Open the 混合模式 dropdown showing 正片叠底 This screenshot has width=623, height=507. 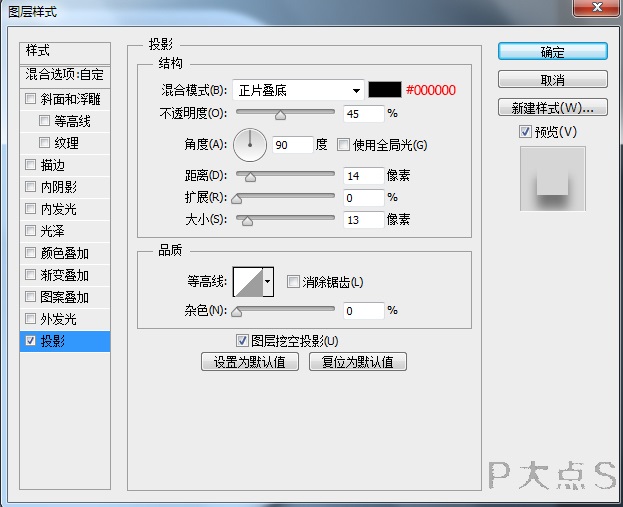point(298,90)
